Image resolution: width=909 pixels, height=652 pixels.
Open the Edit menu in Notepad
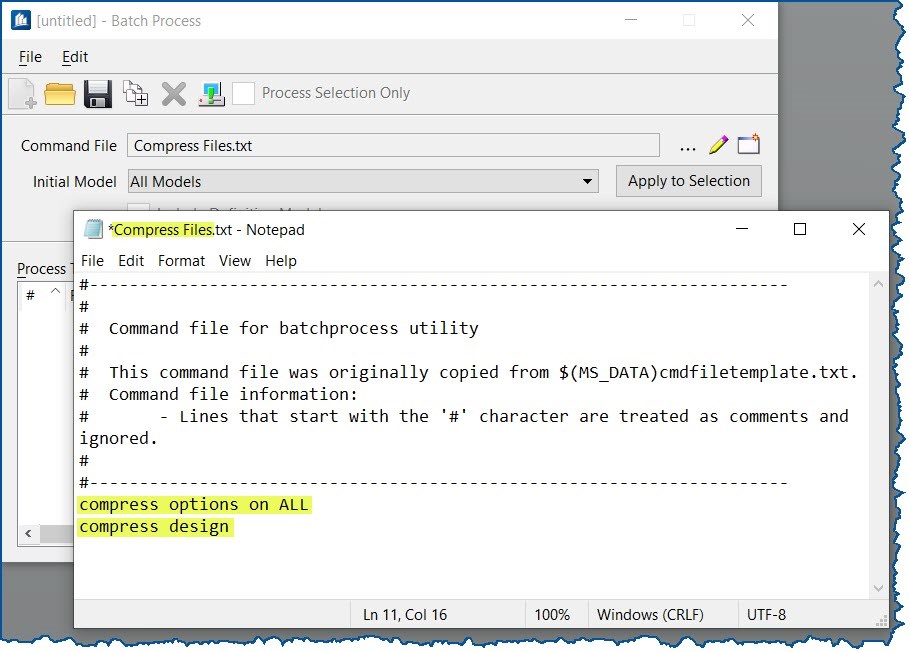(x=131, y=261)
